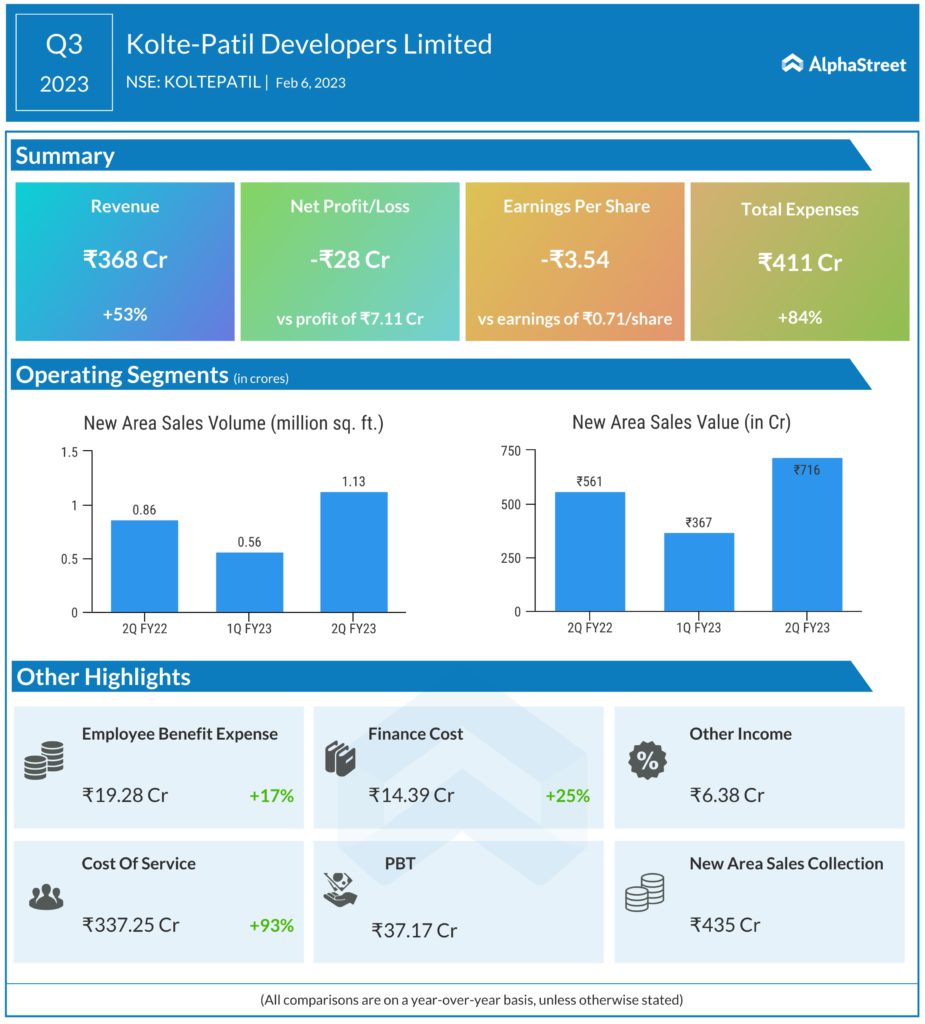Click the hand with money icon beside PBT

pyautogui.click(x=341, y=888)
